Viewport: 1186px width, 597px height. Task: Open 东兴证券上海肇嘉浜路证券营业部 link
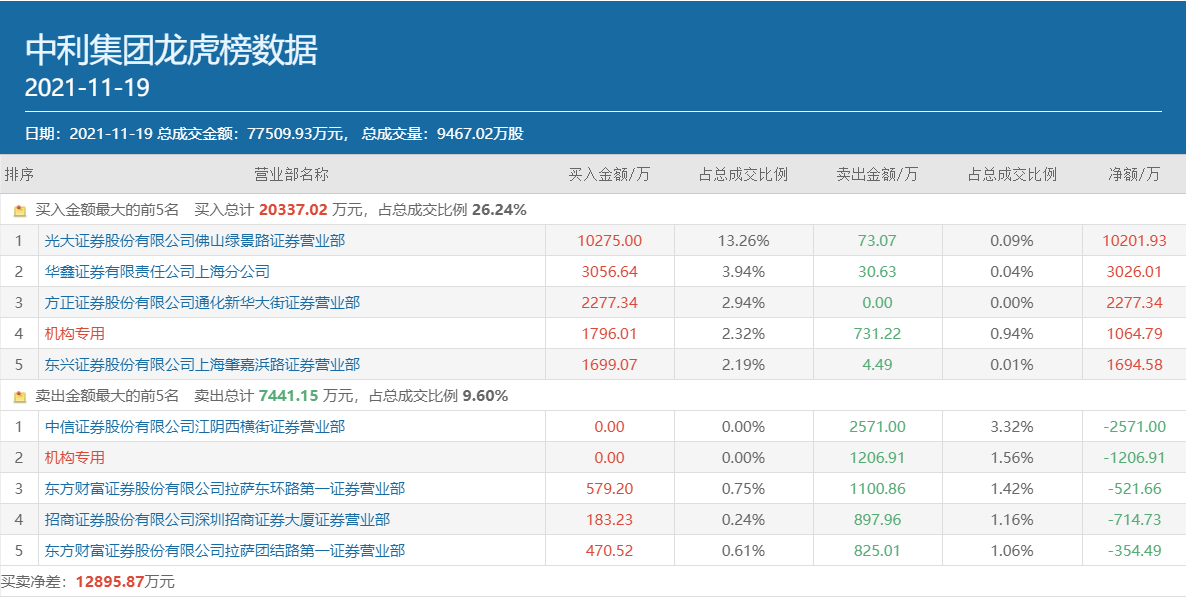click(x=202, y=365)
